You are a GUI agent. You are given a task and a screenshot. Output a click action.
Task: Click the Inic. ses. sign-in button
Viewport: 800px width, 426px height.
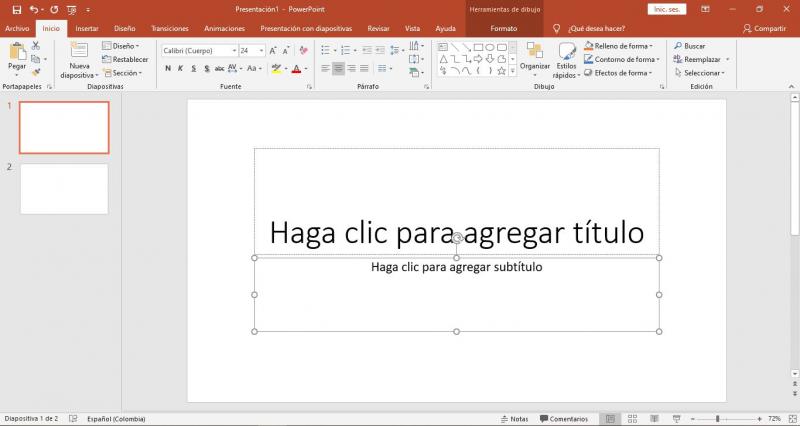tap(667, 9)
